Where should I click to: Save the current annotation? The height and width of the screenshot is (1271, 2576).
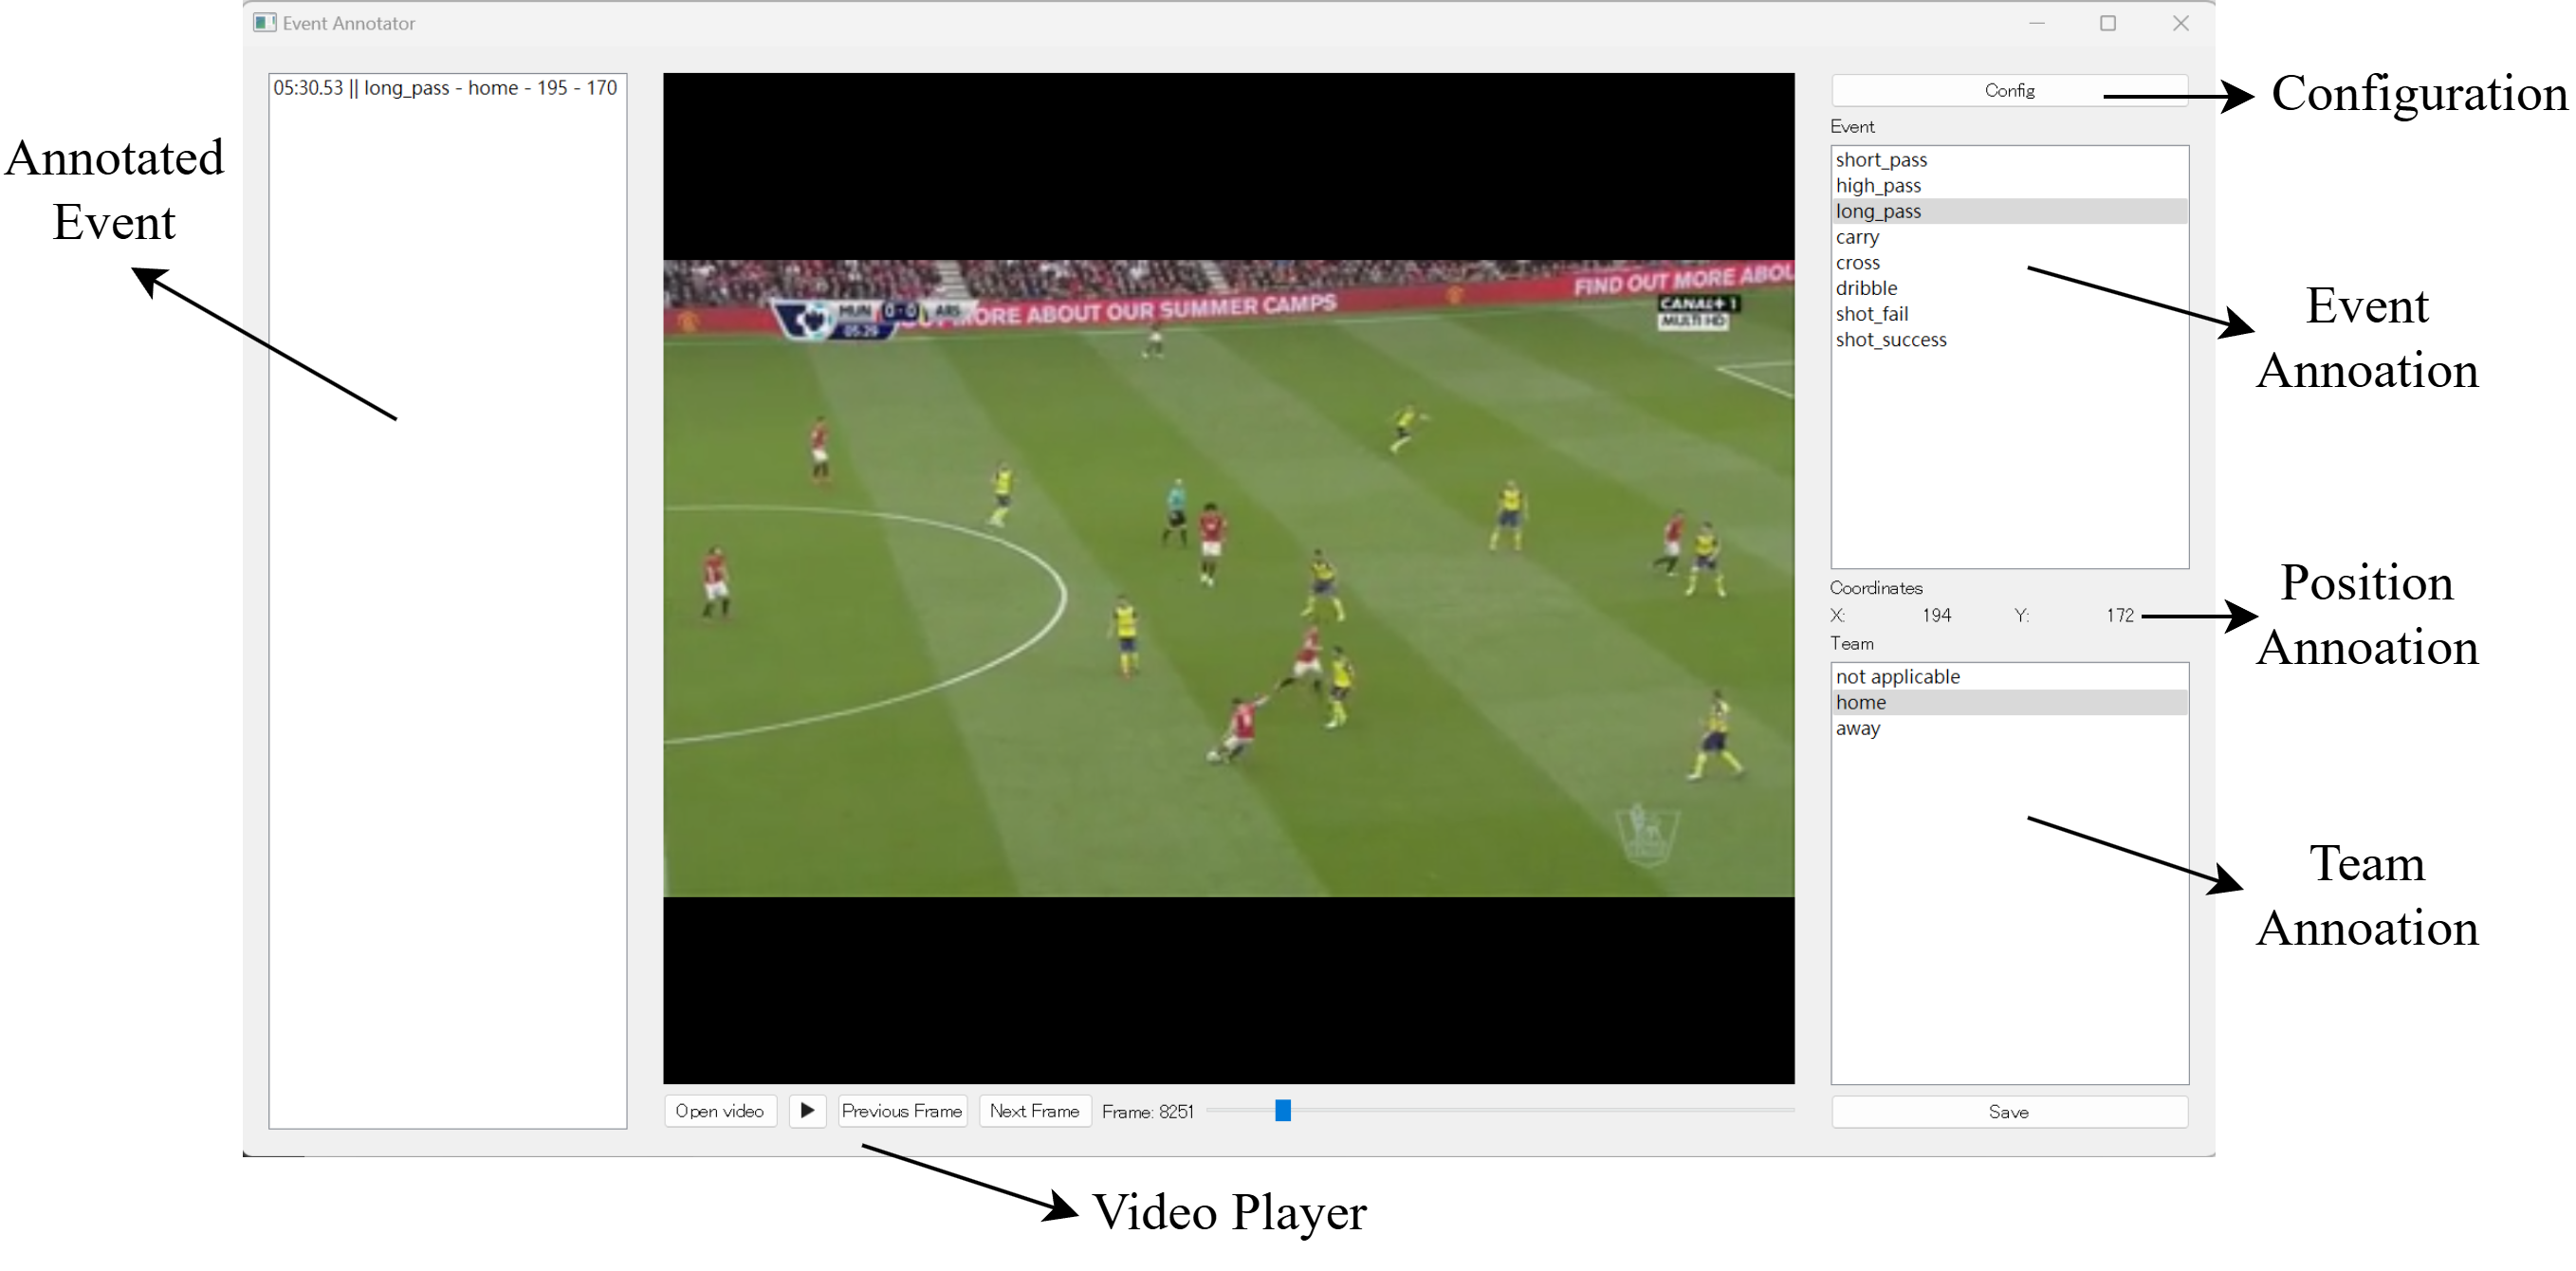point(2008,1112)
